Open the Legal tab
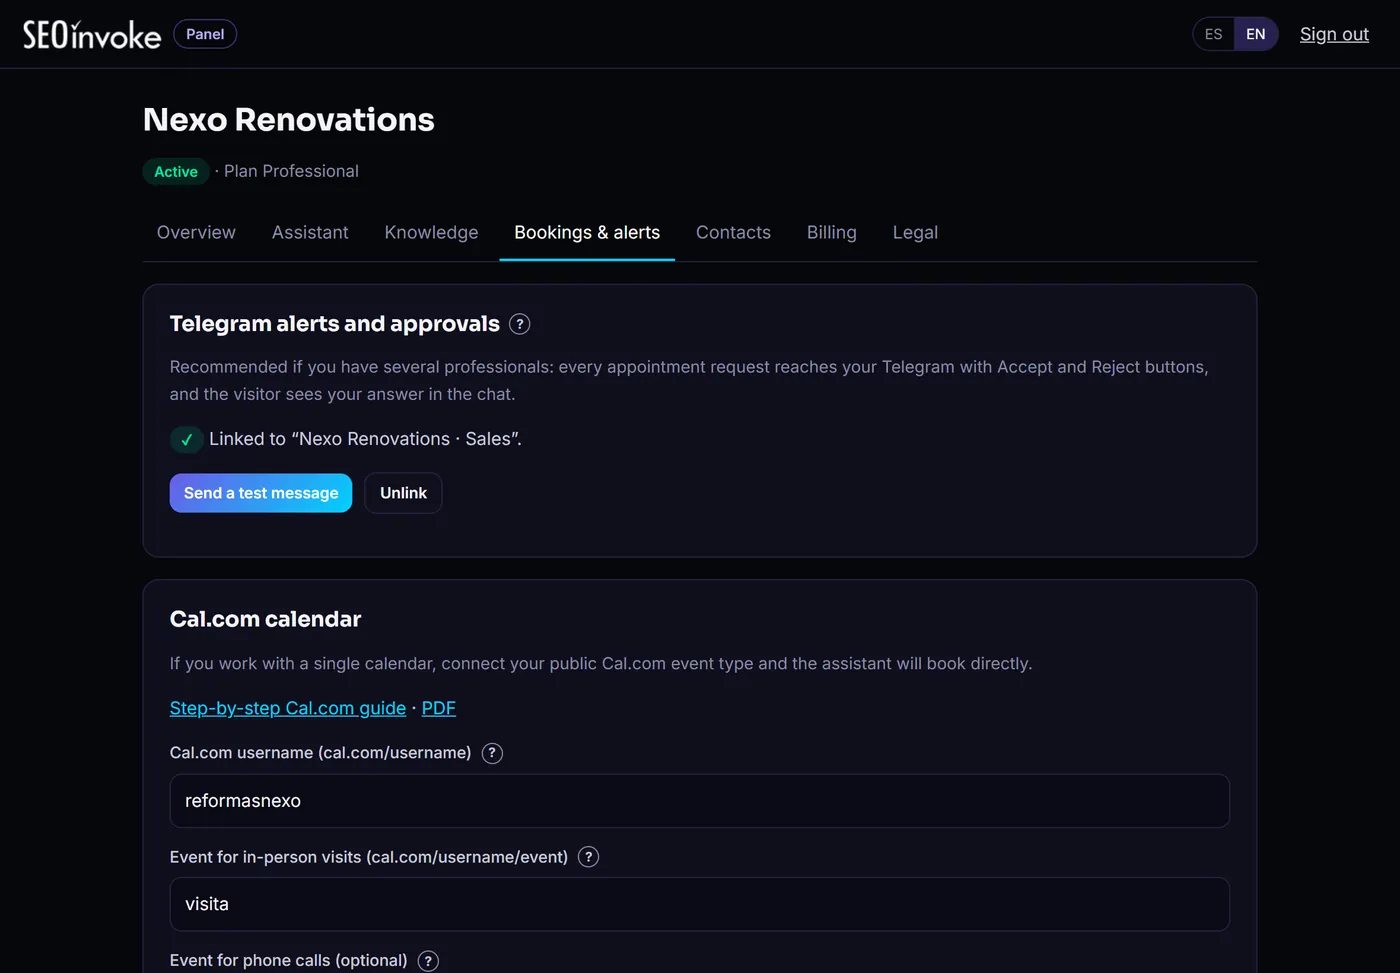Viewport: 1400px width, 973px height. point(915,232)
